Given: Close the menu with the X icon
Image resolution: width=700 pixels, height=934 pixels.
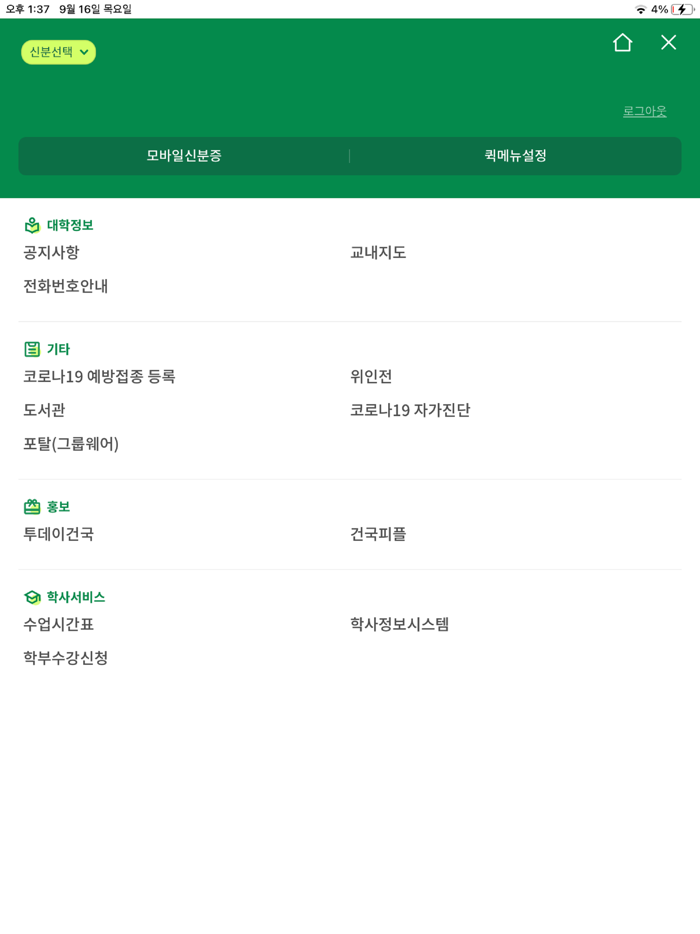Looking at the screenshot, I should click(668, 43).
